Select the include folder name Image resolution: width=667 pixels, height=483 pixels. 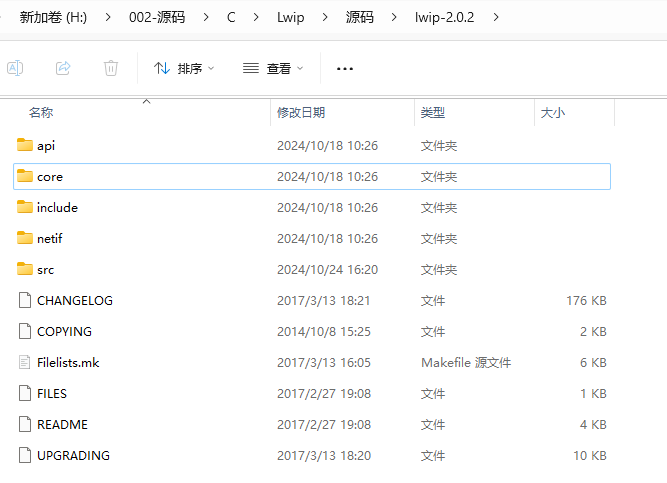pyautogui.click(x=57, y=208)
